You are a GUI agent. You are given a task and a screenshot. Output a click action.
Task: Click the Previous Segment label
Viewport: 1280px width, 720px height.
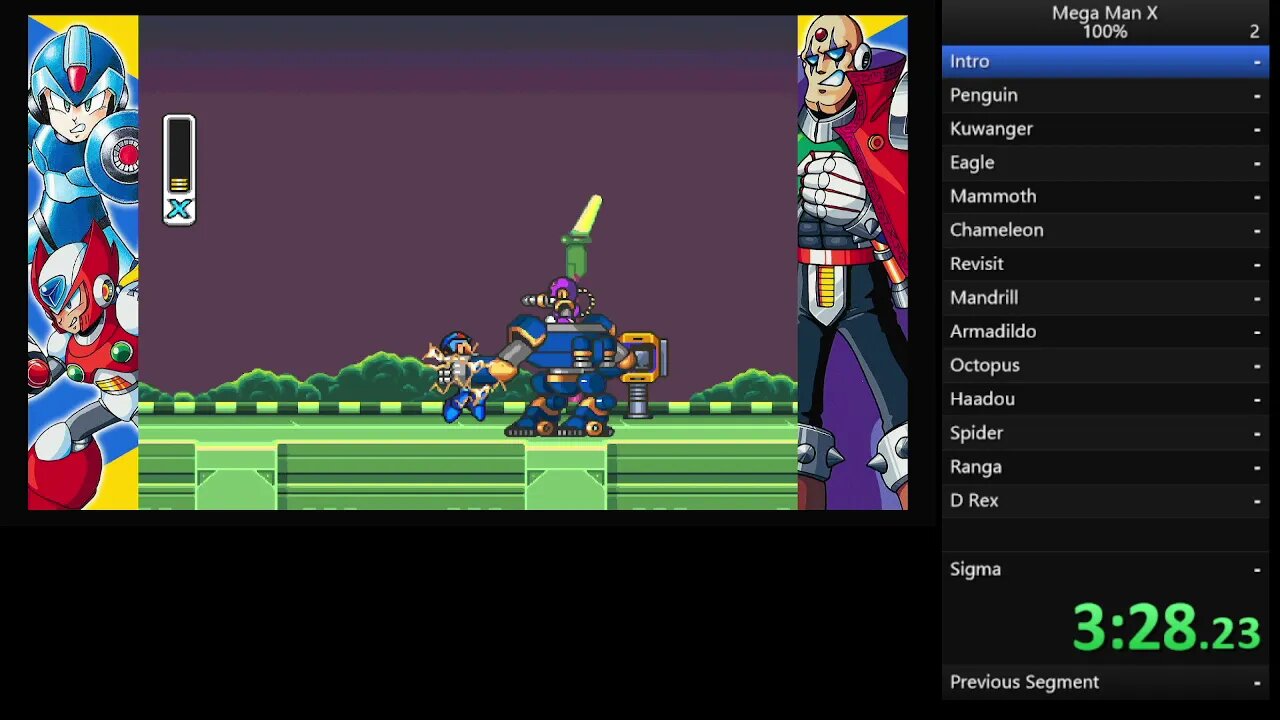click(1024, 682)
